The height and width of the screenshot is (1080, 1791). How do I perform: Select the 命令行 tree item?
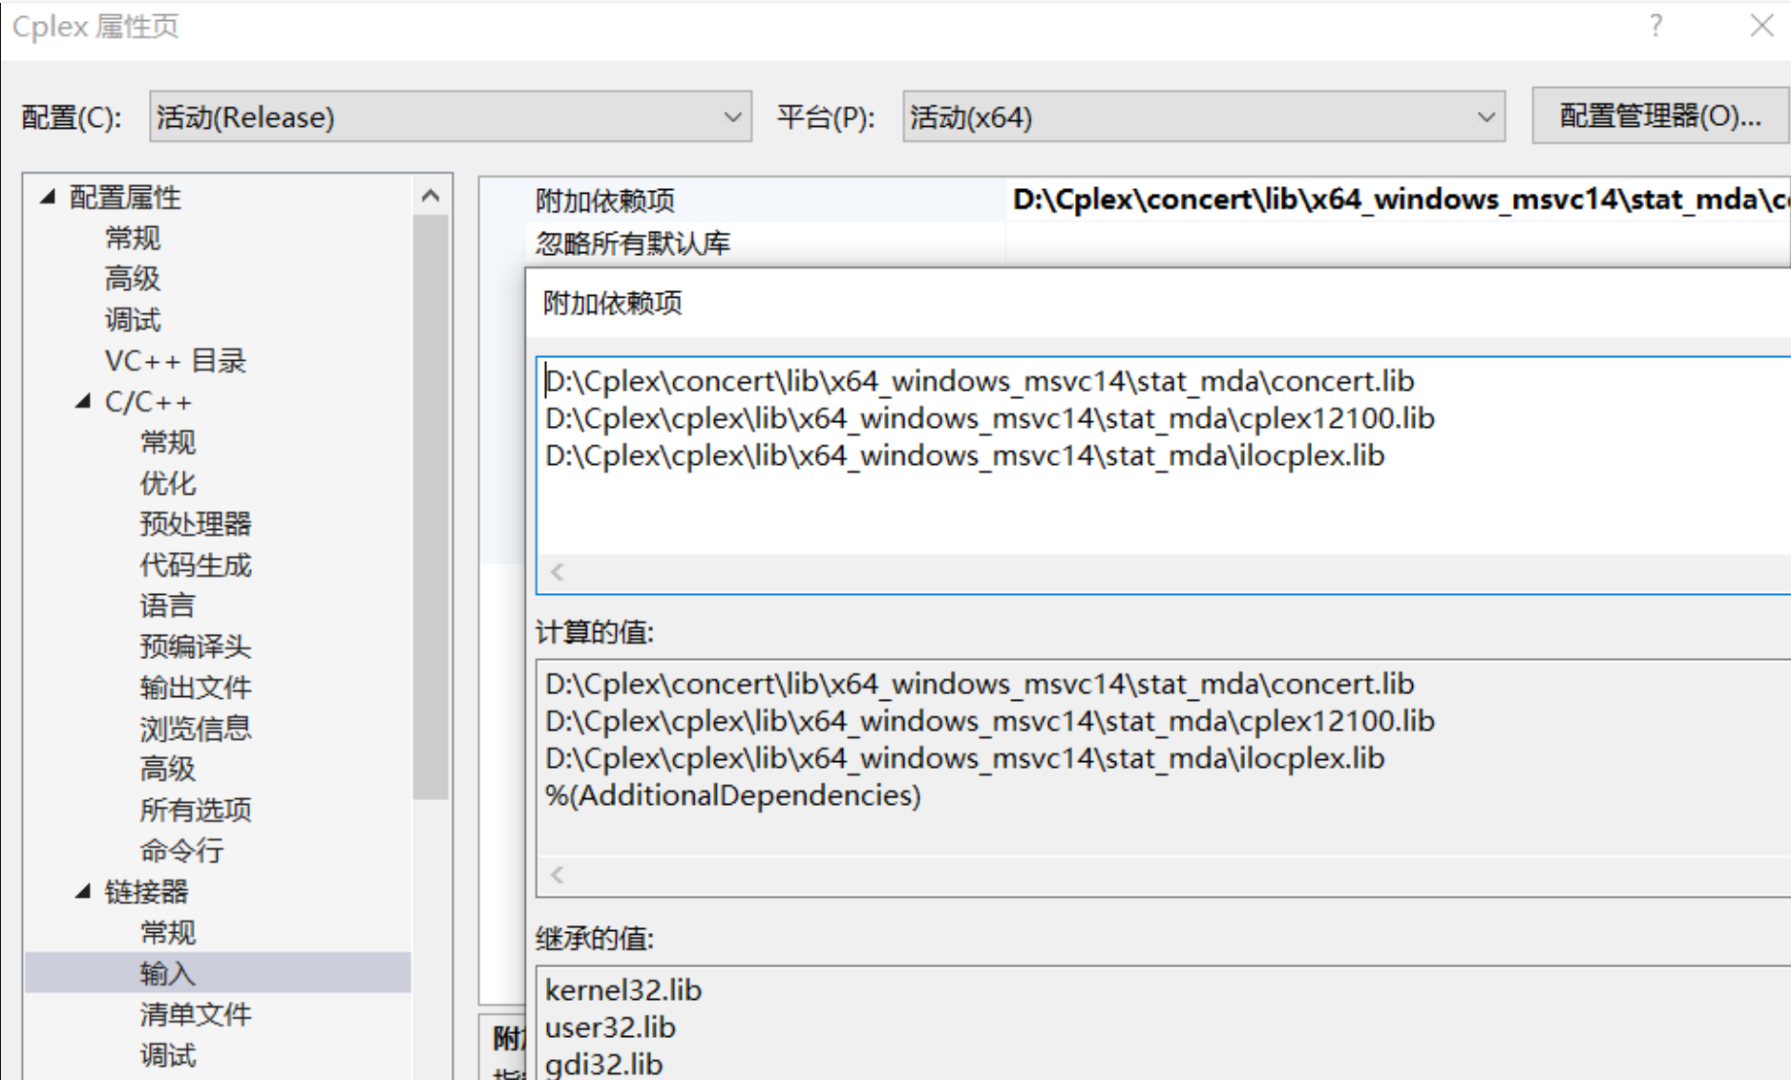(182, 851)
